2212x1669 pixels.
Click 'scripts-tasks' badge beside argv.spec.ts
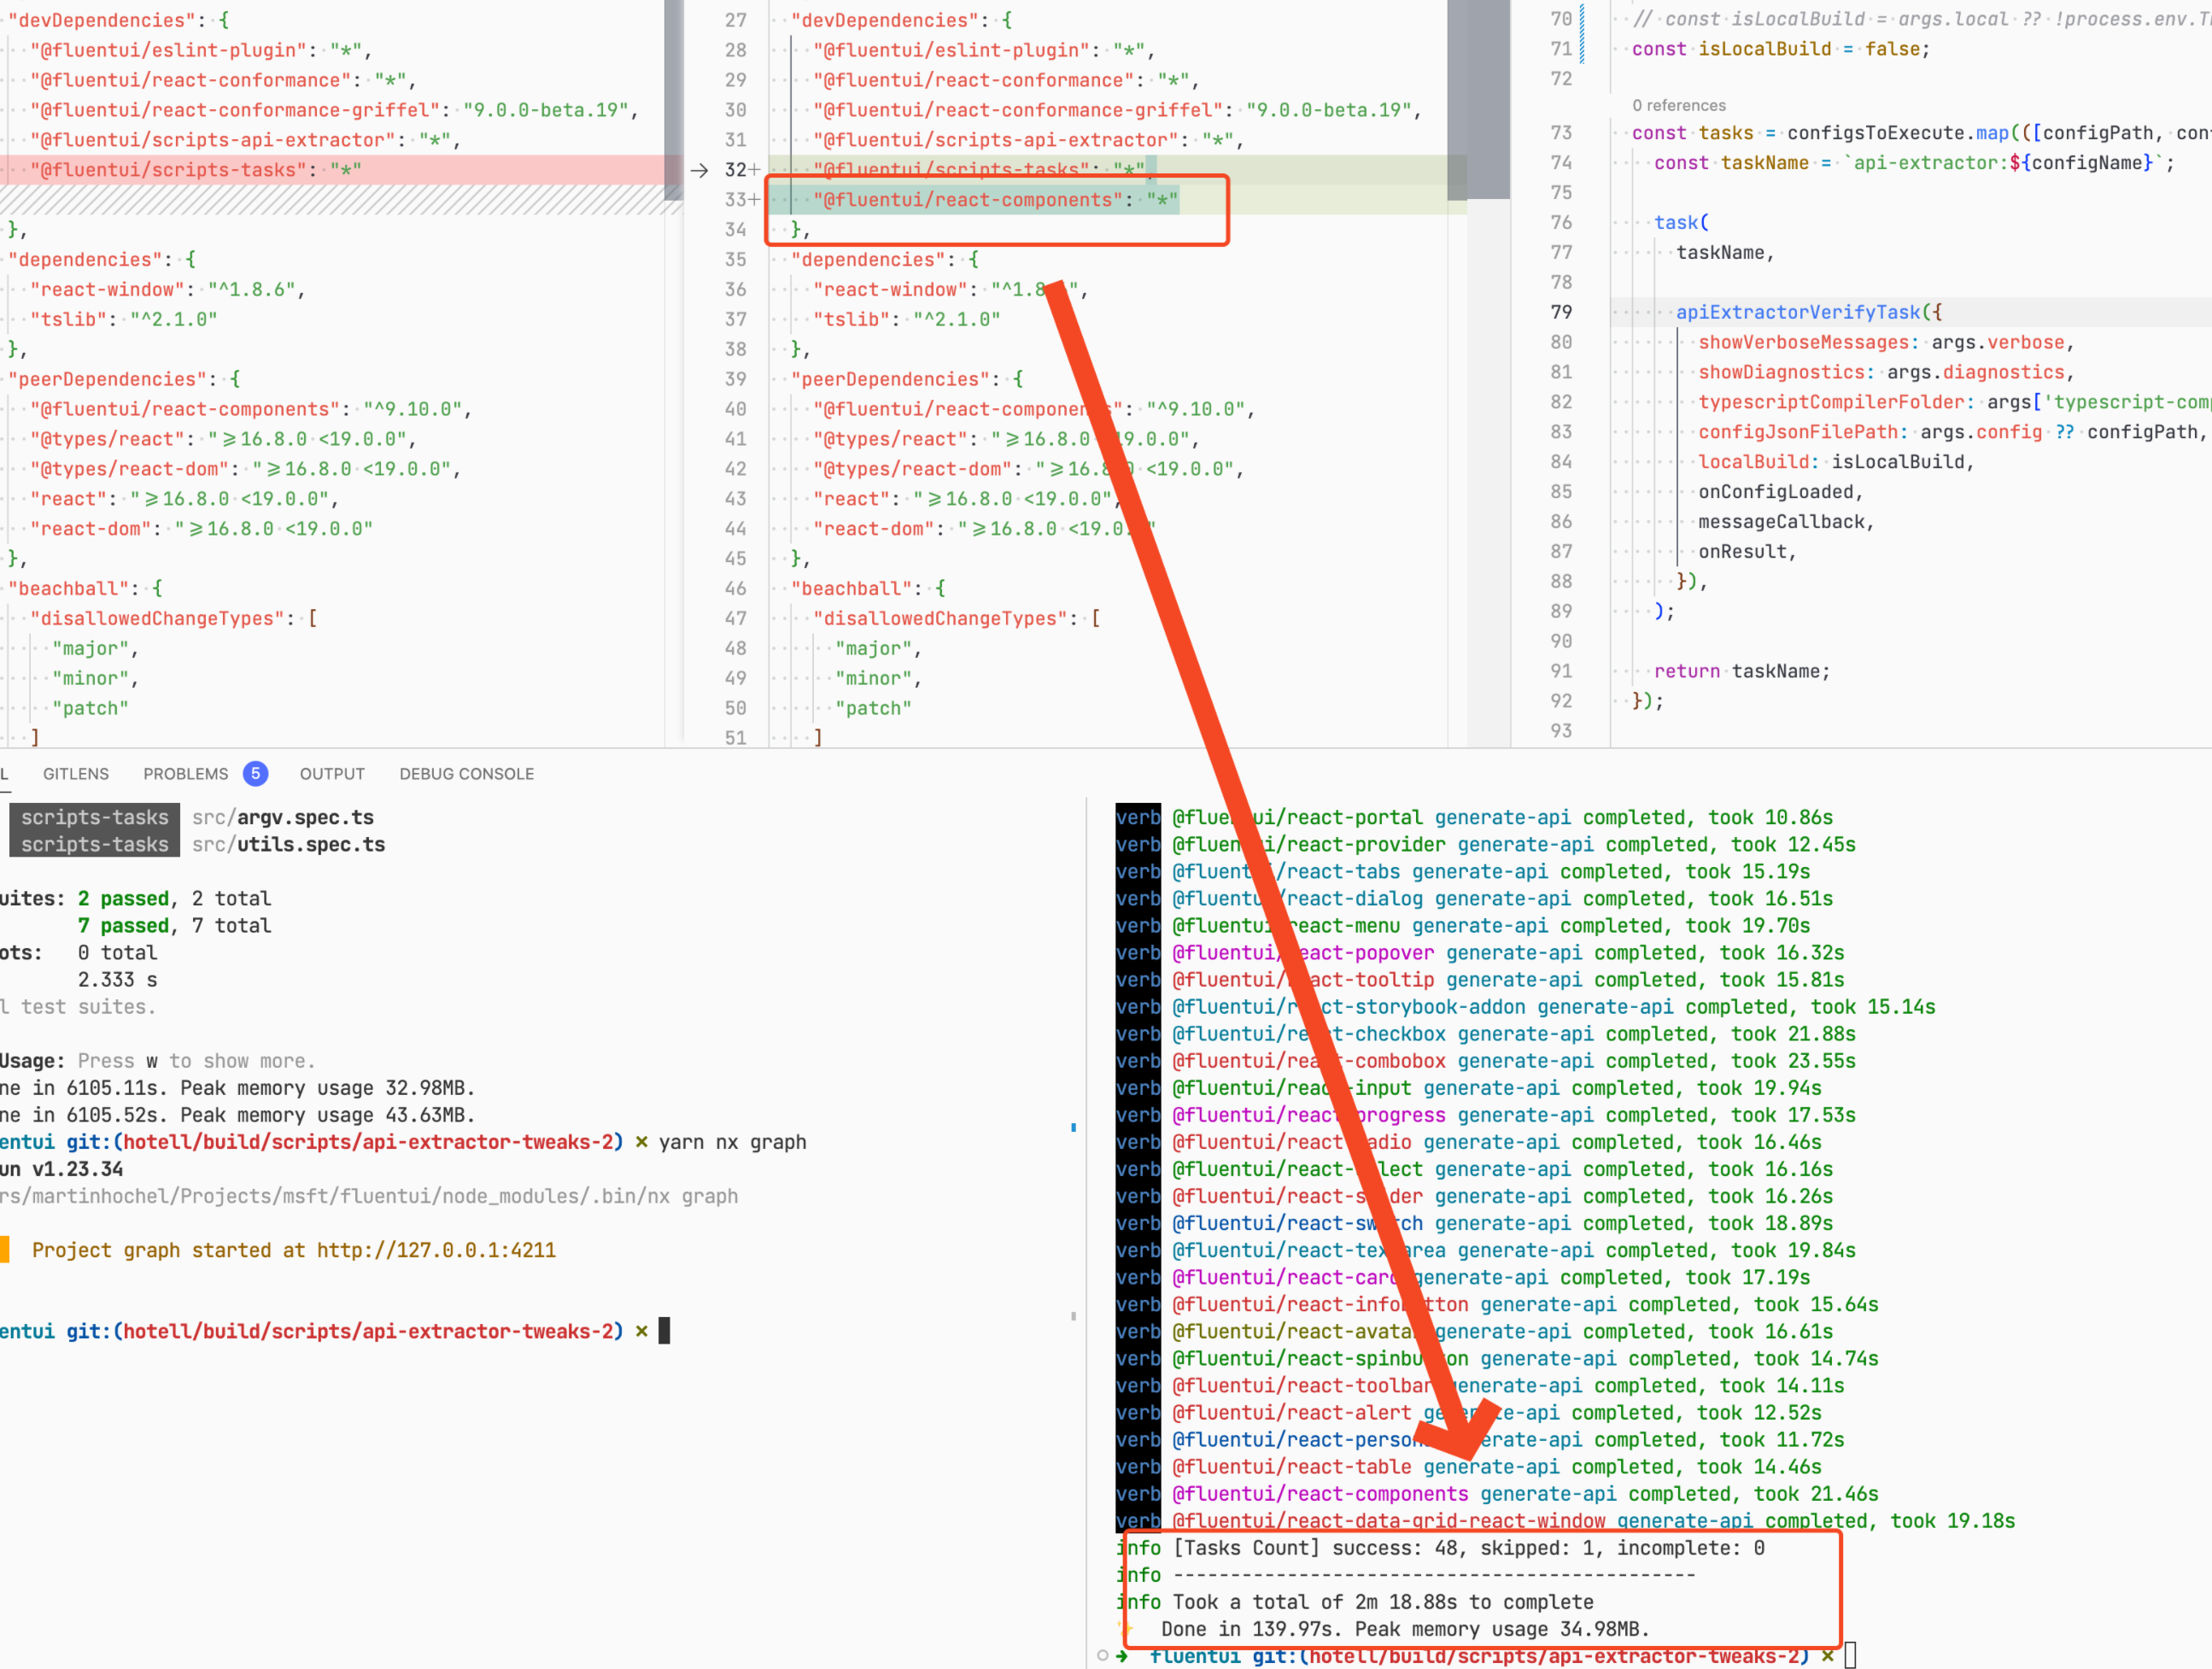(95, 817)
